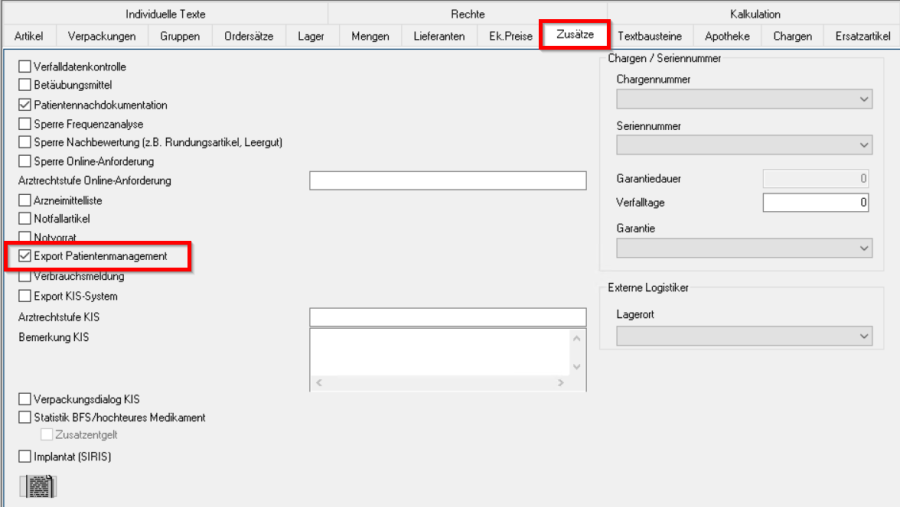The image size is (900, 507).
Task: Open Lagerort dropdown
Action: tap(744, 336)
